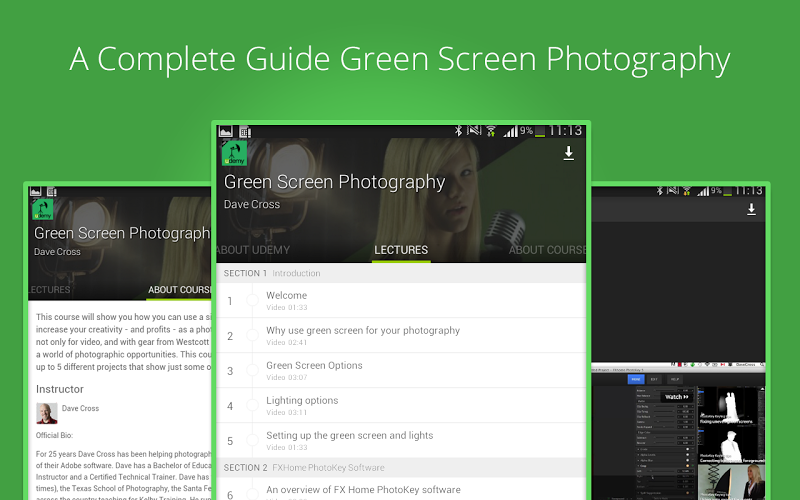
Task: Select ABOUT COURSE tab in left phone
Action: 180,290
